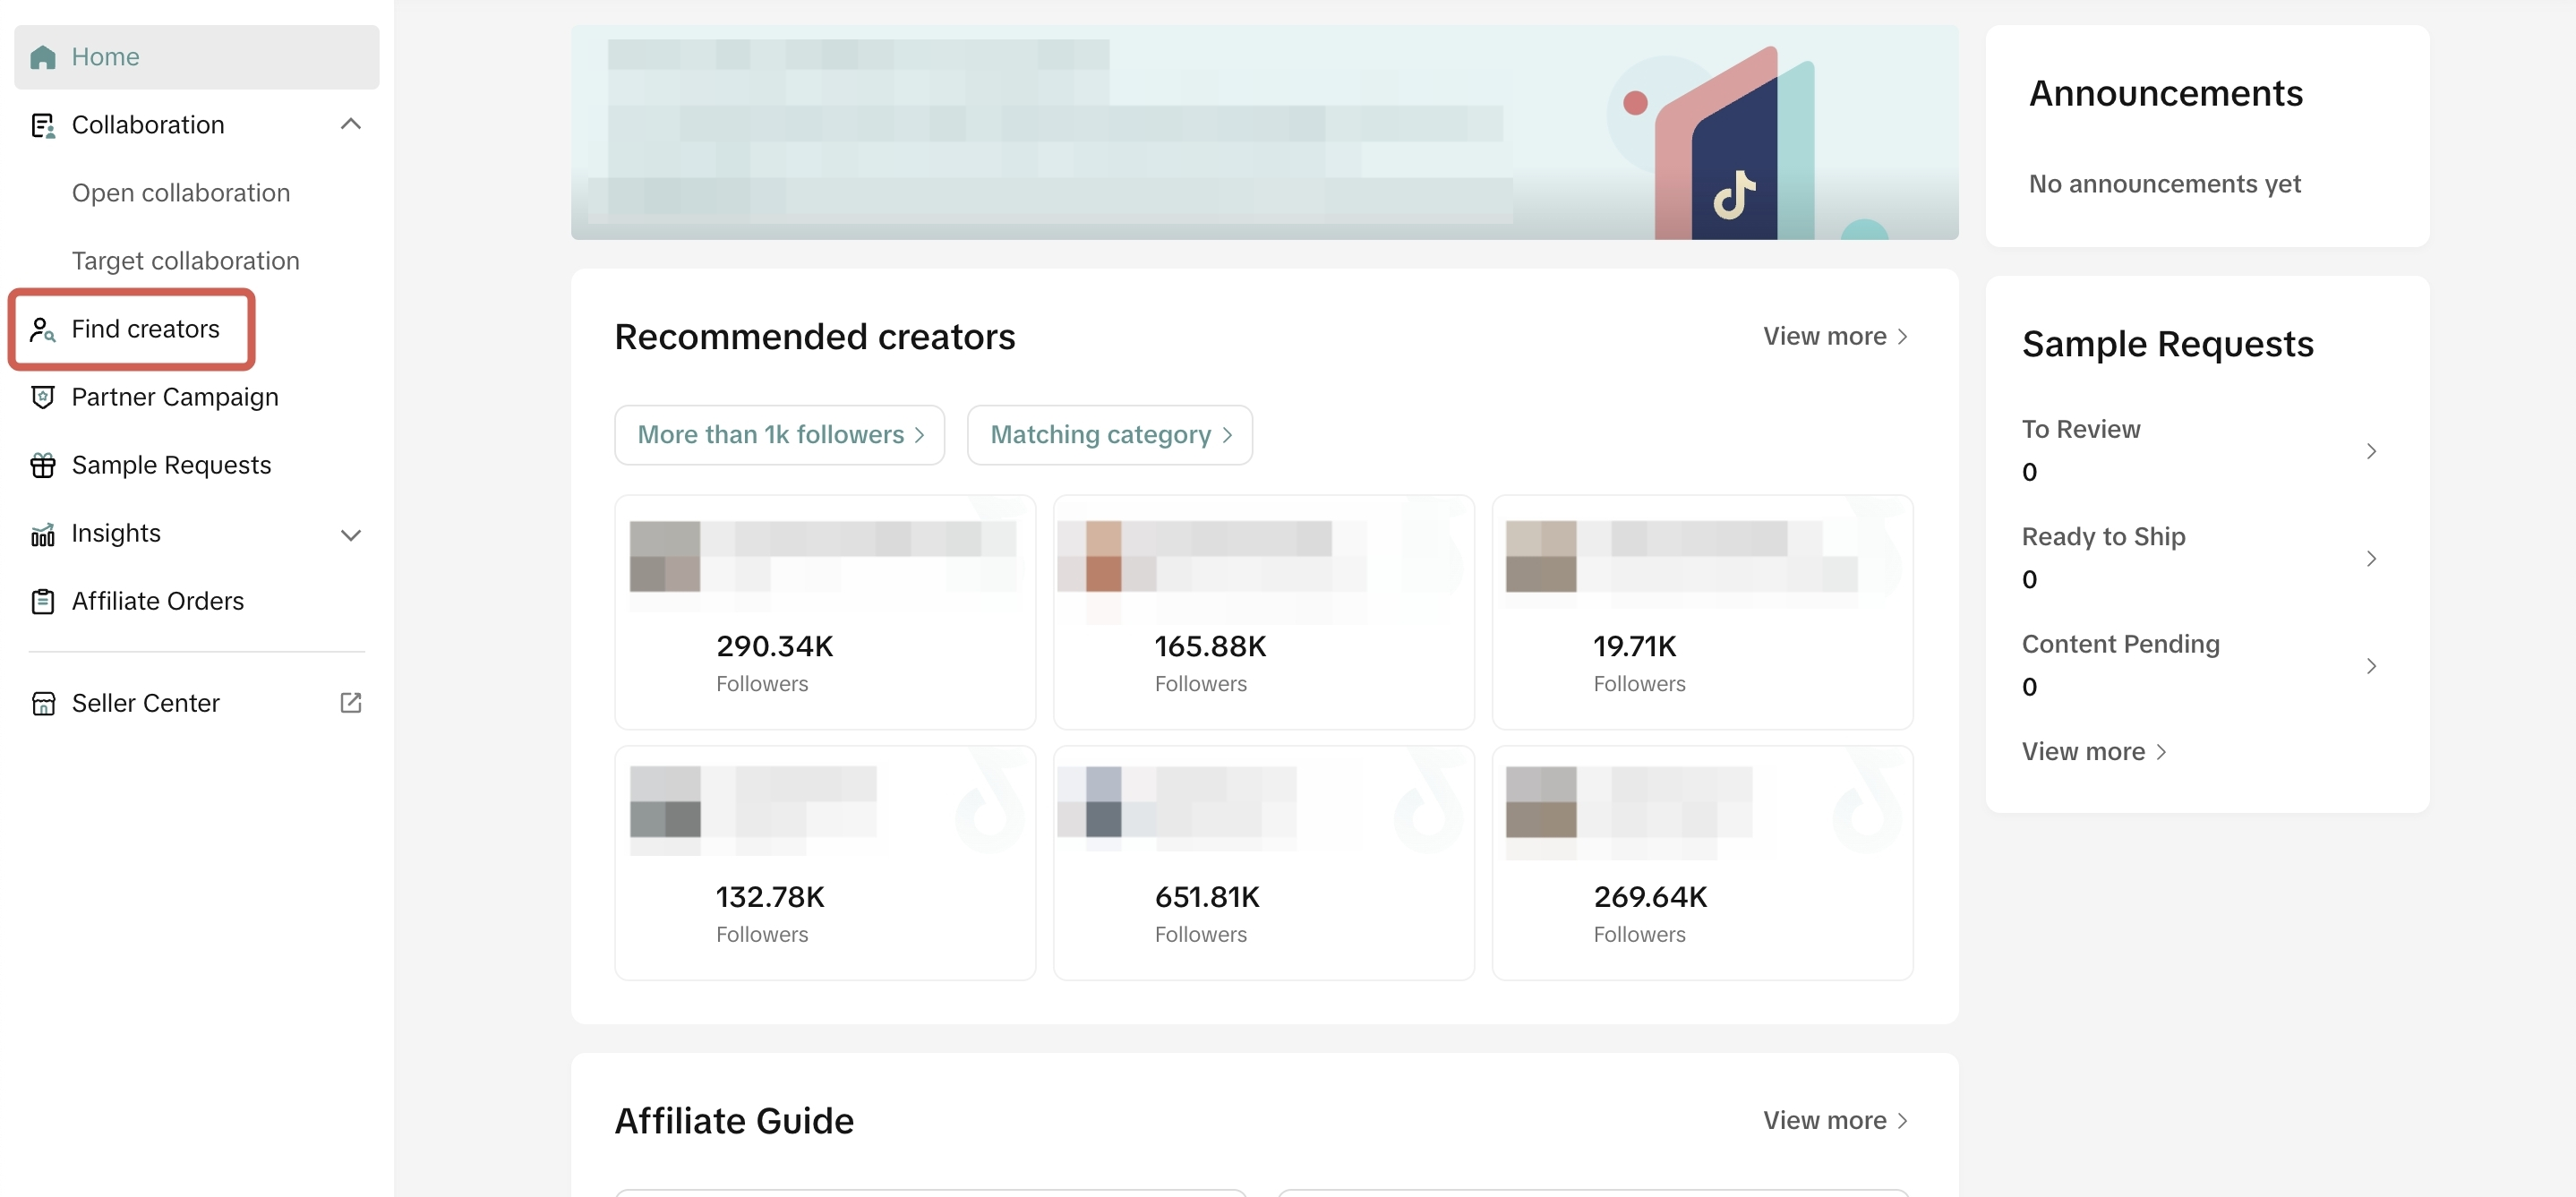The image size is (2576, 1197).
Task: Open the Matching category filter
Action: point(1109,435)
